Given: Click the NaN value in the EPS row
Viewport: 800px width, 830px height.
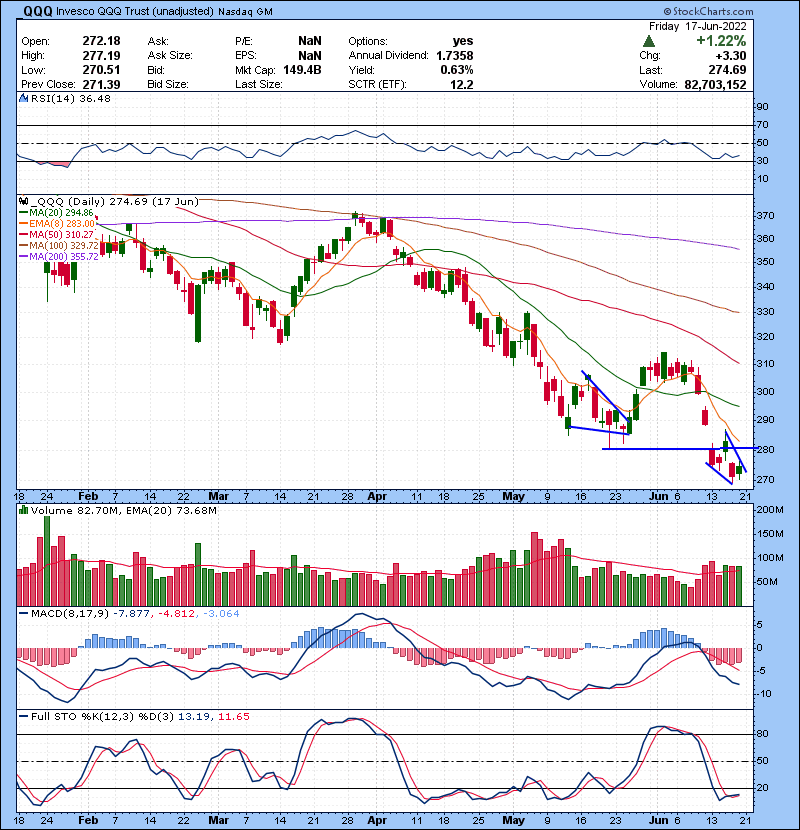Looking at the screenshot, I should tap(310, 55).
